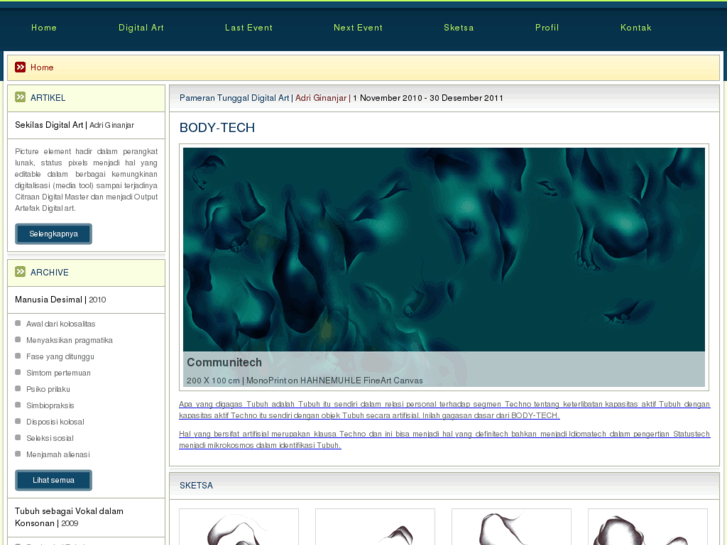Click the Pameran Tunggal Digital Art heading link
This screenshot has height=545, width=727.
[x=234, y=98]
